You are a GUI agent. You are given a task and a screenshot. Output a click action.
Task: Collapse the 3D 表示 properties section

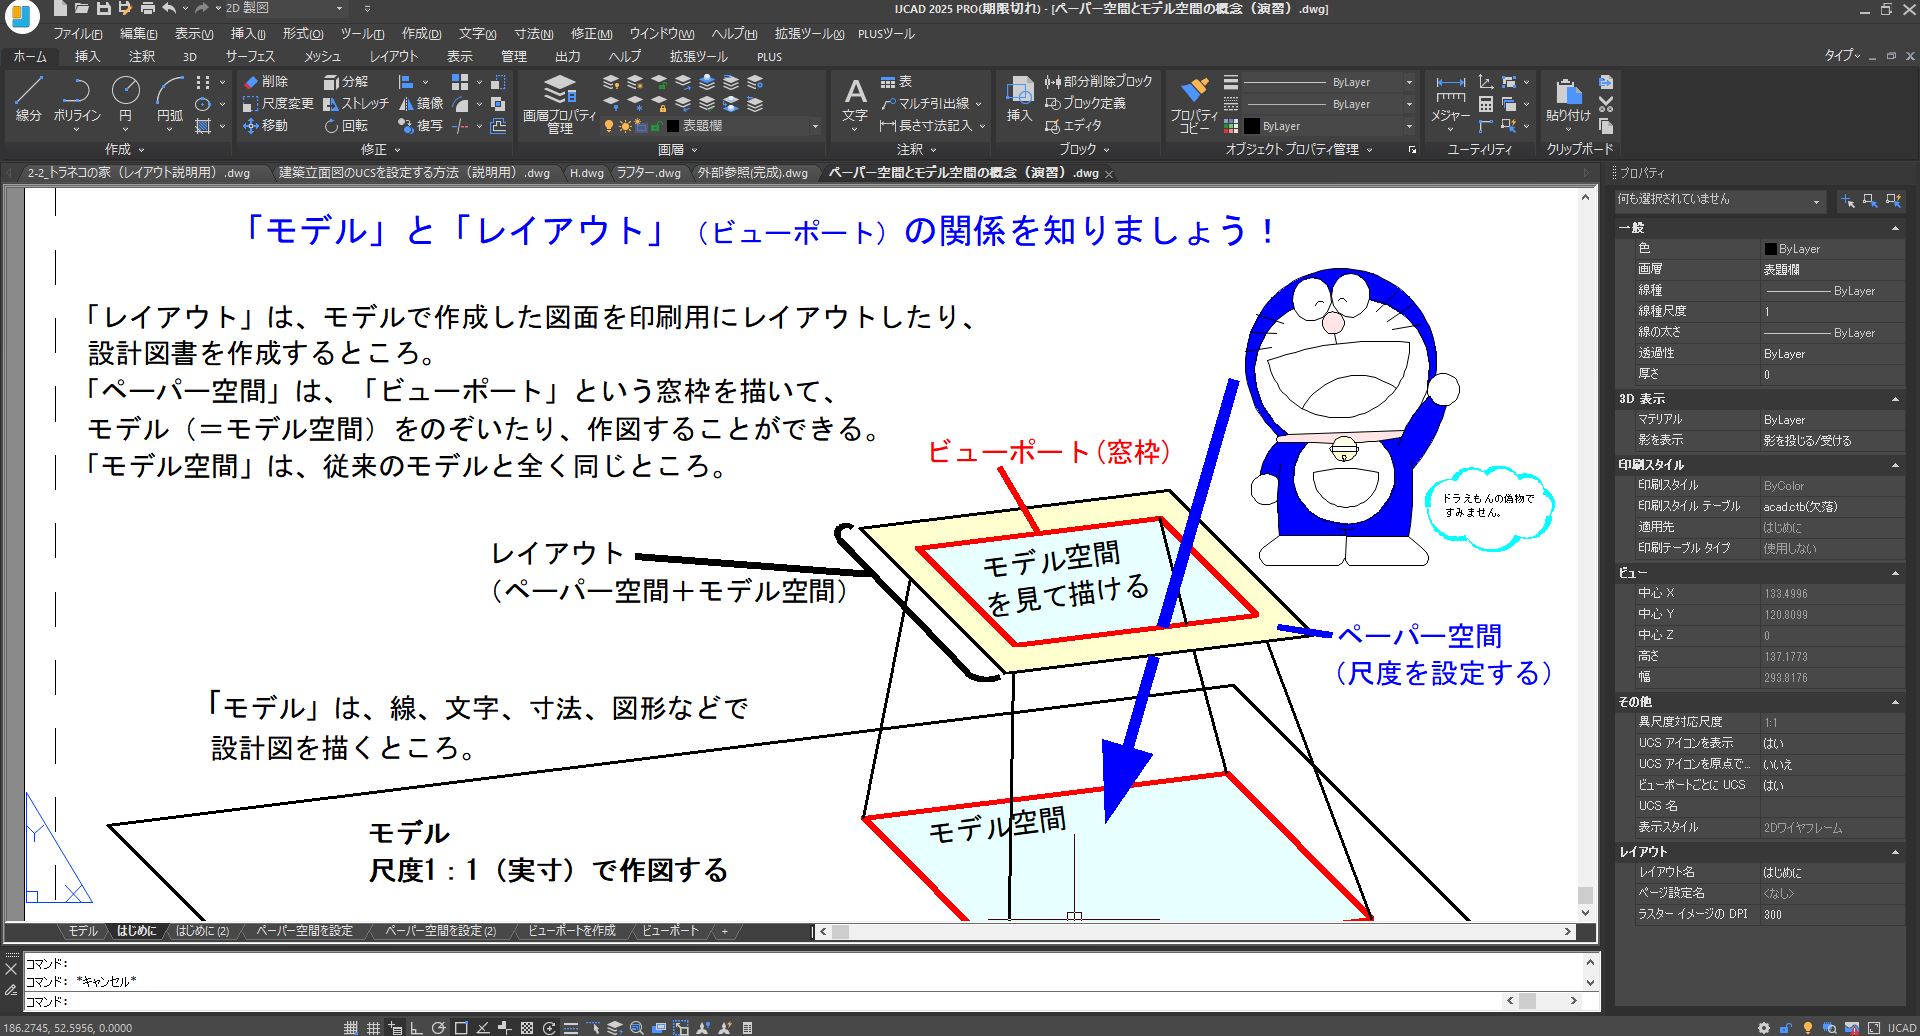click(x=1894, y=399)
